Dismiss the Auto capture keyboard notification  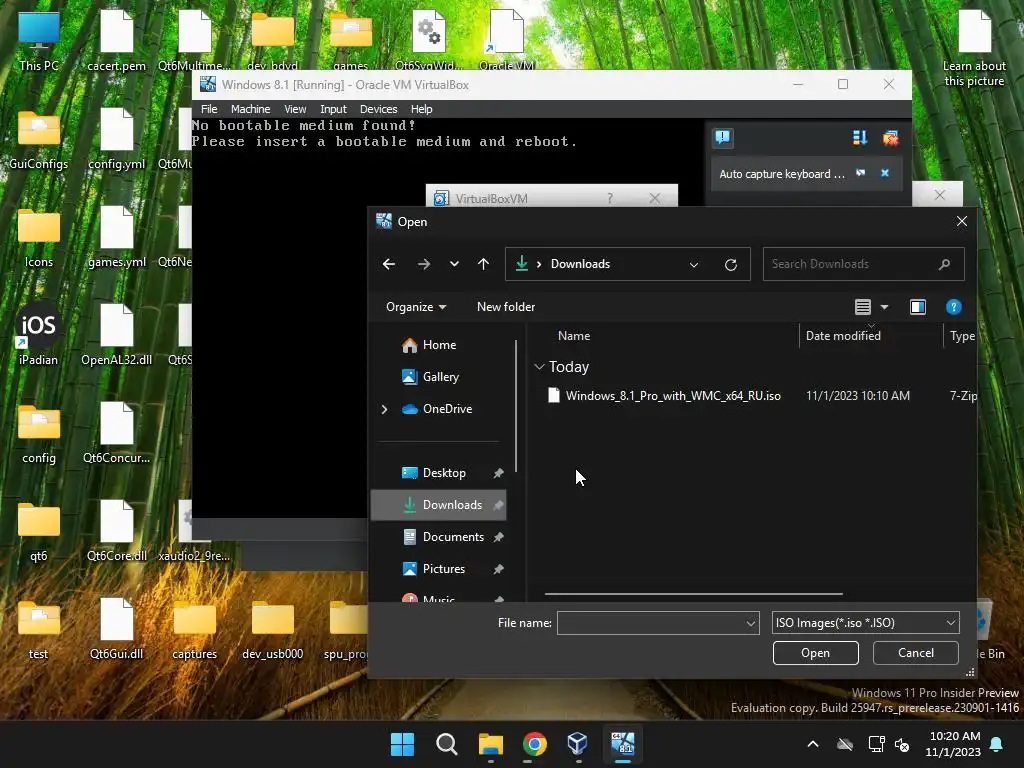pos(885,173)
